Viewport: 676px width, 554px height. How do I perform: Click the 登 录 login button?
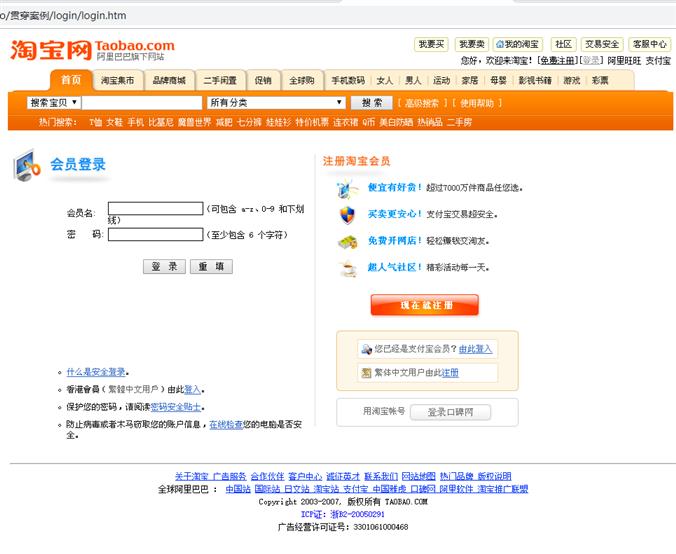(x=164, y=266)
